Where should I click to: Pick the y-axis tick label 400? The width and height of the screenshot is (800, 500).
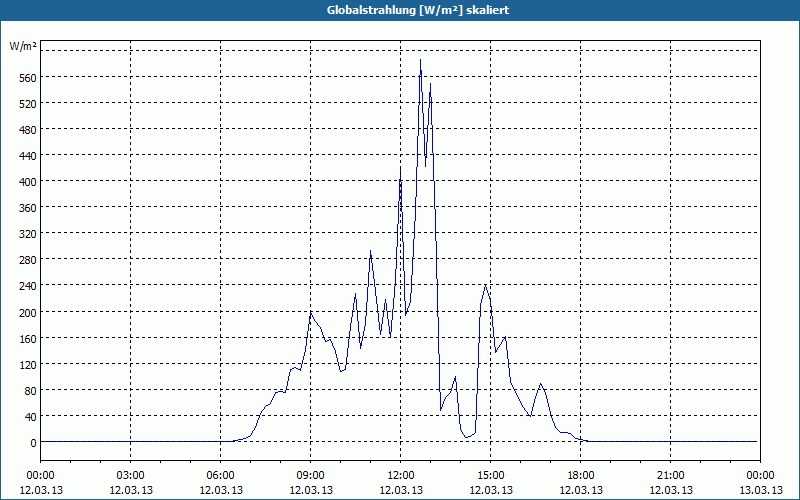click(28, 182)
